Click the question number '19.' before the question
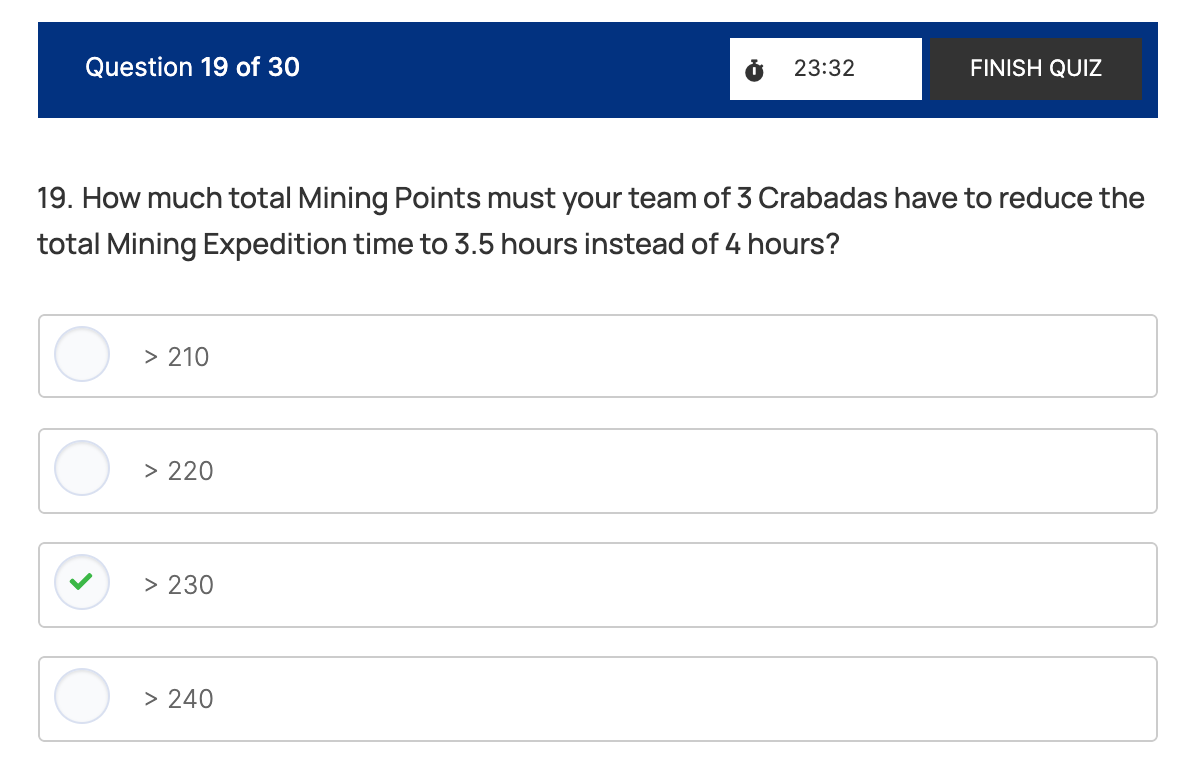 coord(55,199)
